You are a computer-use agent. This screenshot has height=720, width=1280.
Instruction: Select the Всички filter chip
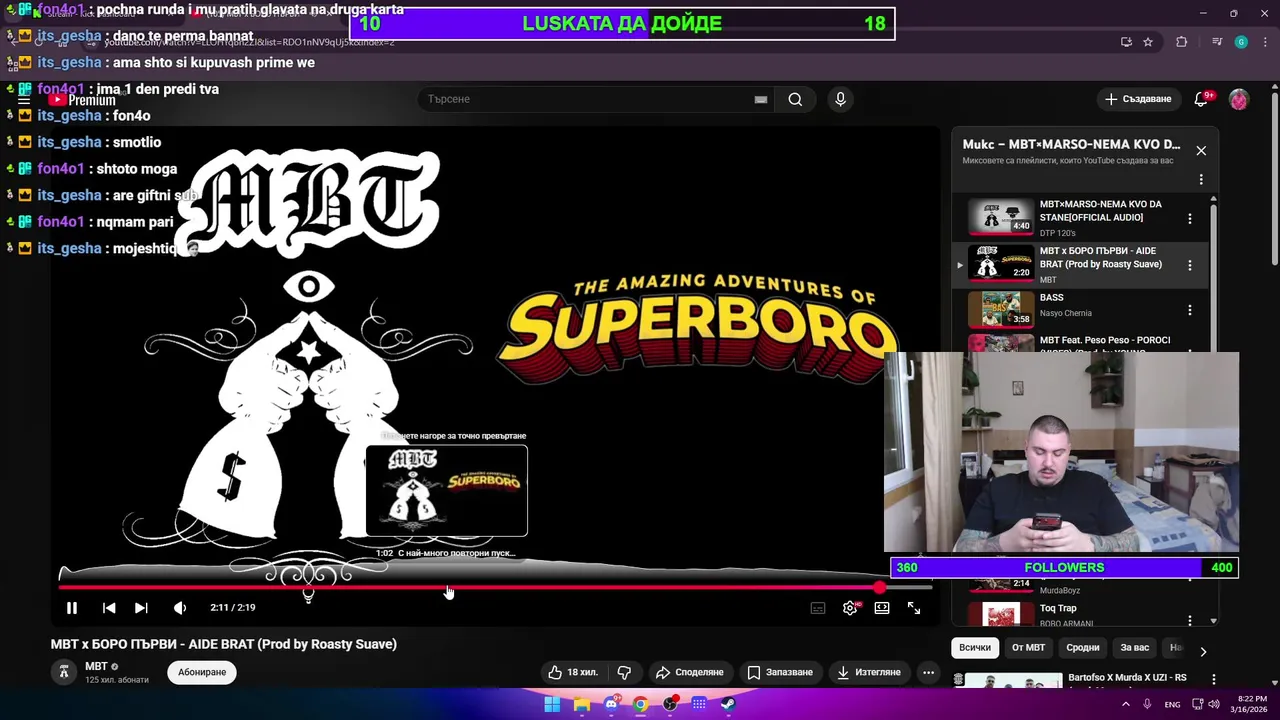click(975, 648)
